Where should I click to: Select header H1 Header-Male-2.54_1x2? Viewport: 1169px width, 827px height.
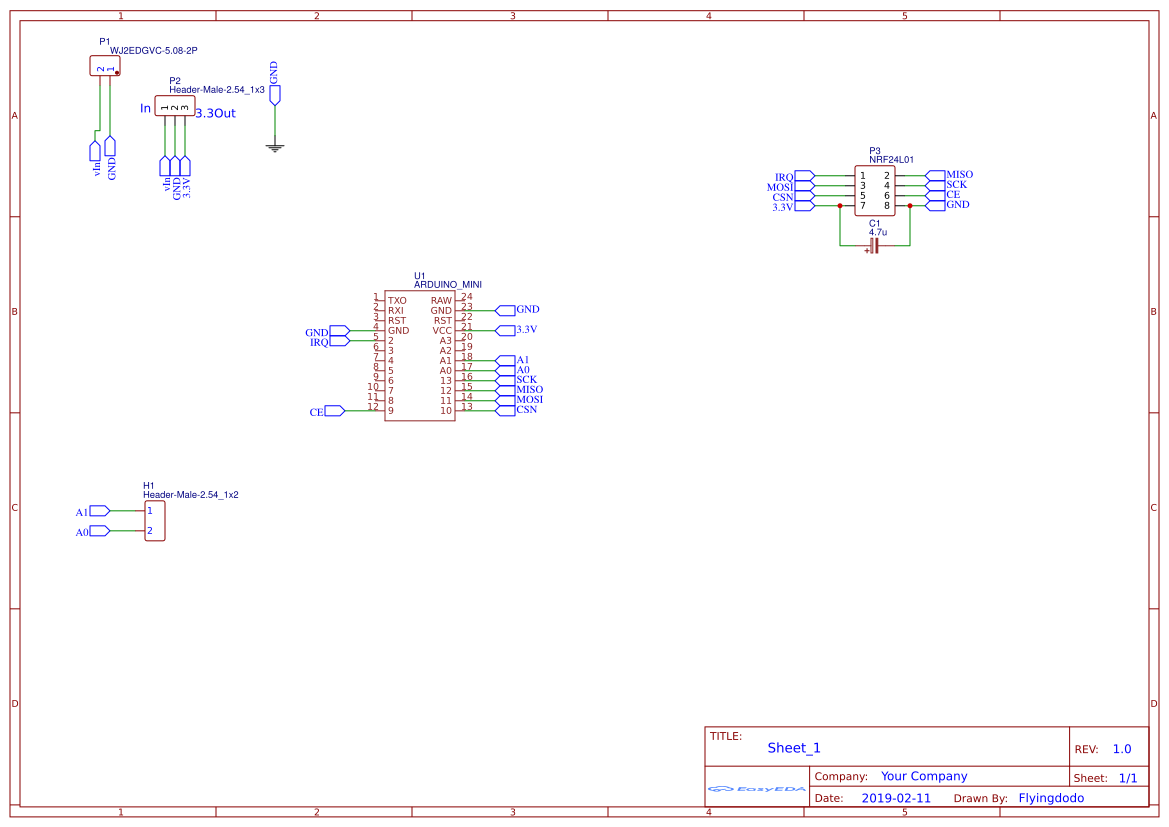click(x=155, y=520)
